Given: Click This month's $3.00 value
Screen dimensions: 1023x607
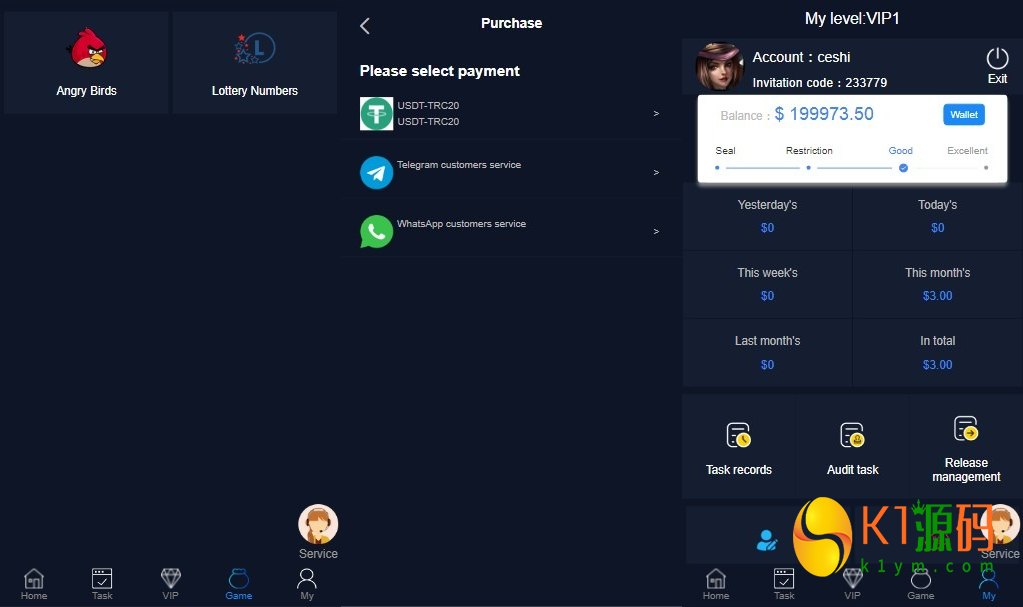Looking at the screenshot, I should (x=938, y=296).
